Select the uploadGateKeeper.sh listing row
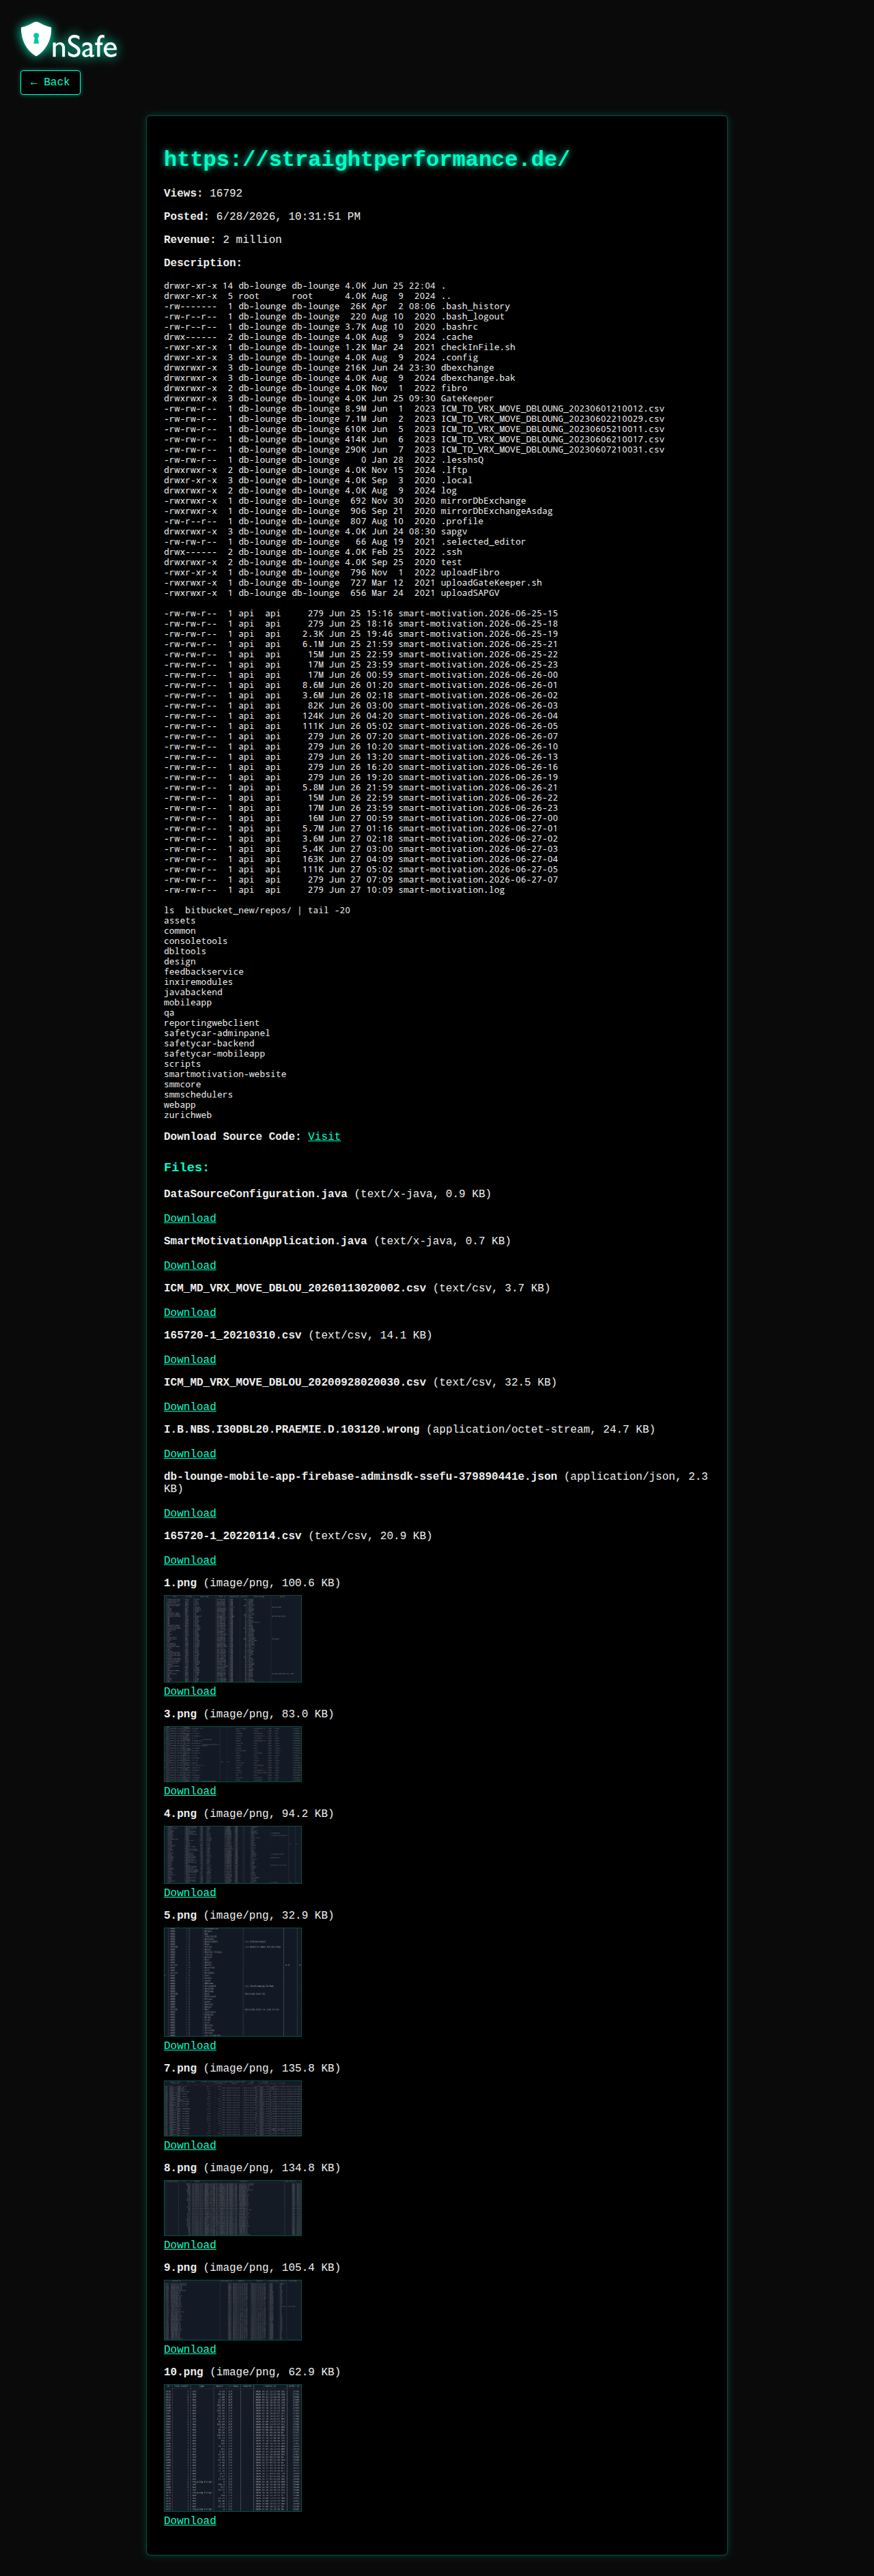The width and height of the screenshot is (874, 2576). click(353, 583)
